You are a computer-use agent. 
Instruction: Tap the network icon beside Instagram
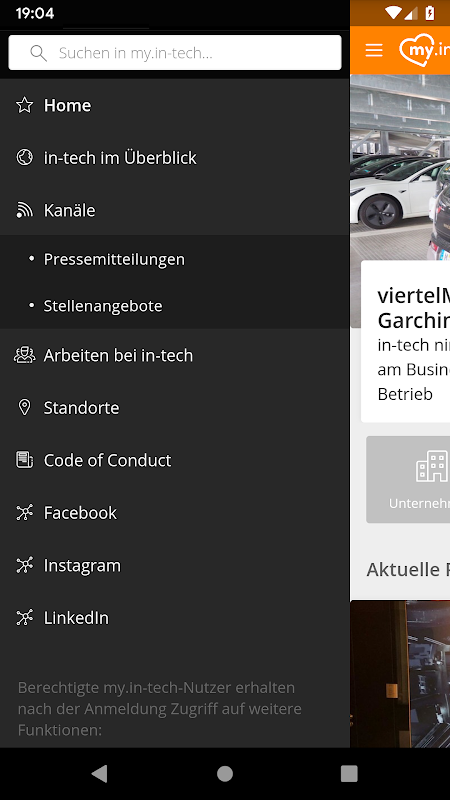tap(24, 565)
